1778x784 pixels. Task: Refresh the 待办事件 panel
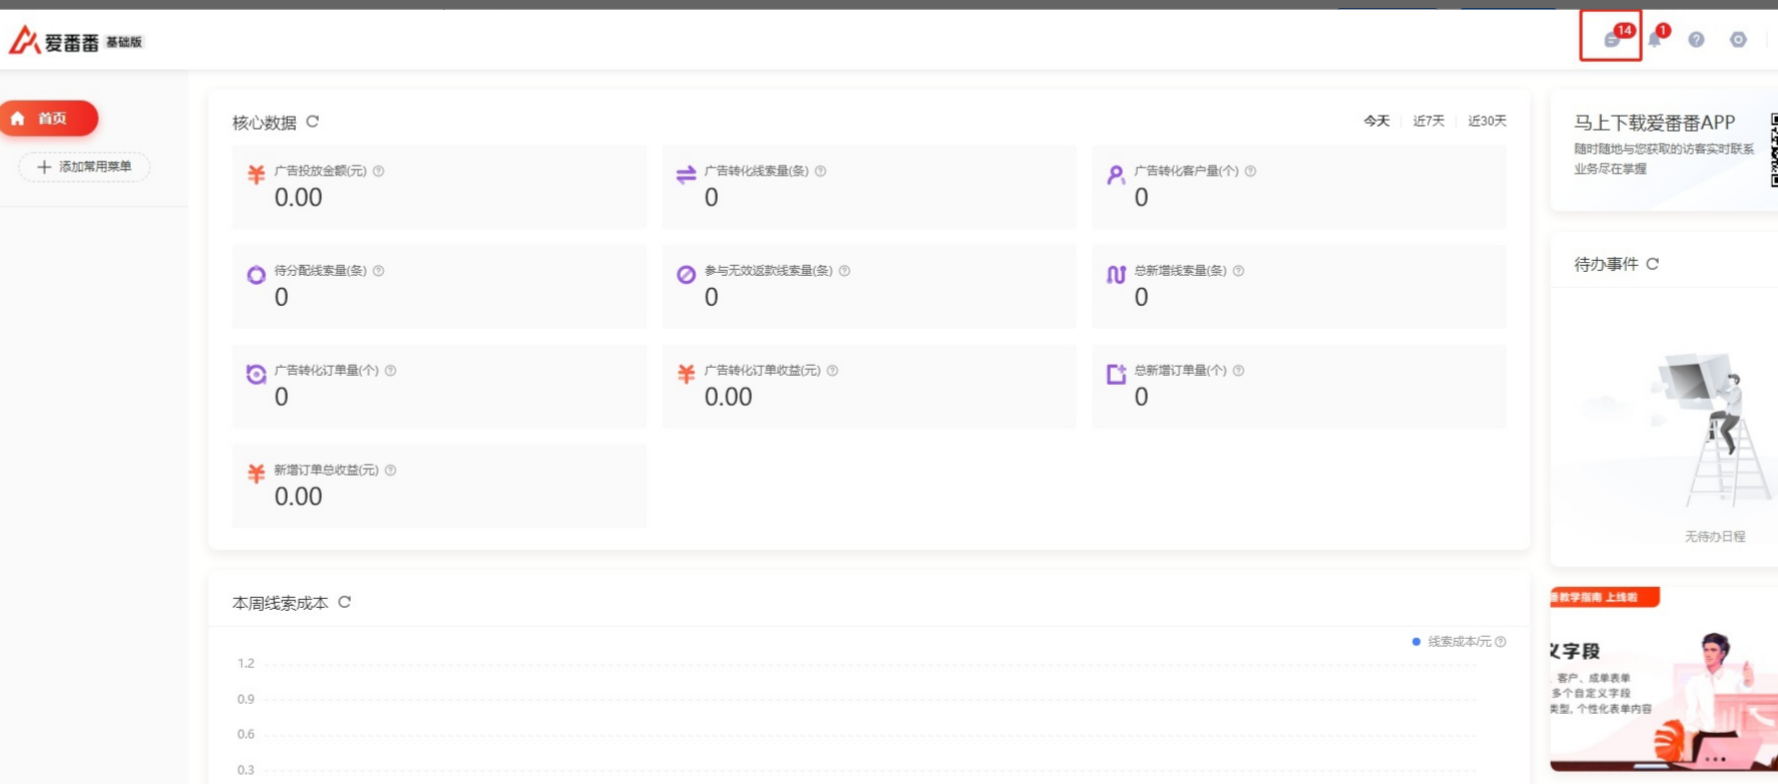click(1652, 264)
